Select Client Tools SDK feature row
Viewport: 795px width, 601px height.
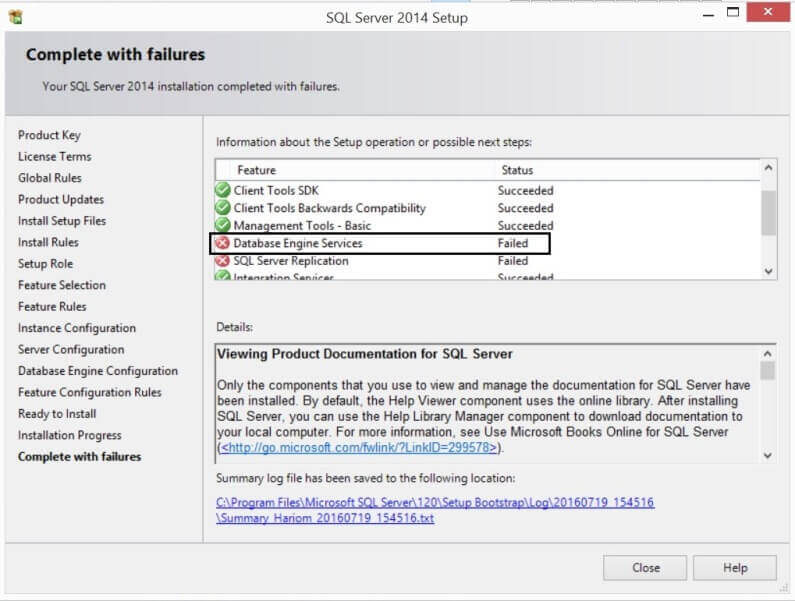[487, 190]
